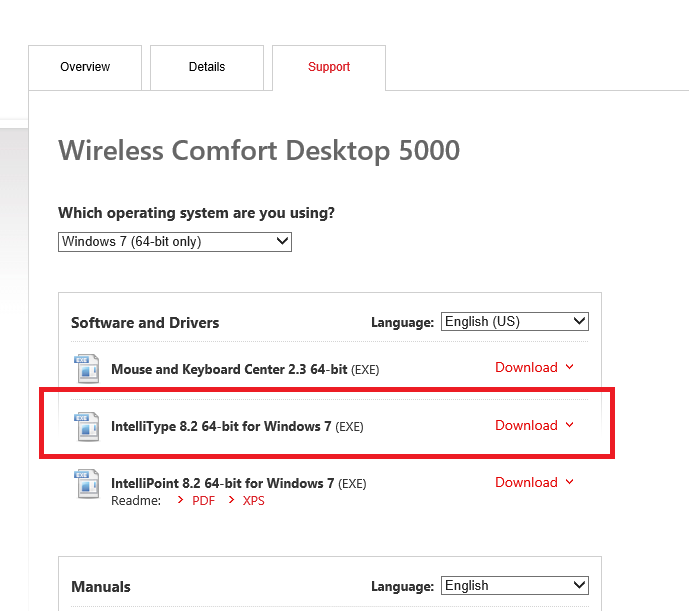Select the Support tab
The image size is (689, 611).
(x=329, y=67)
